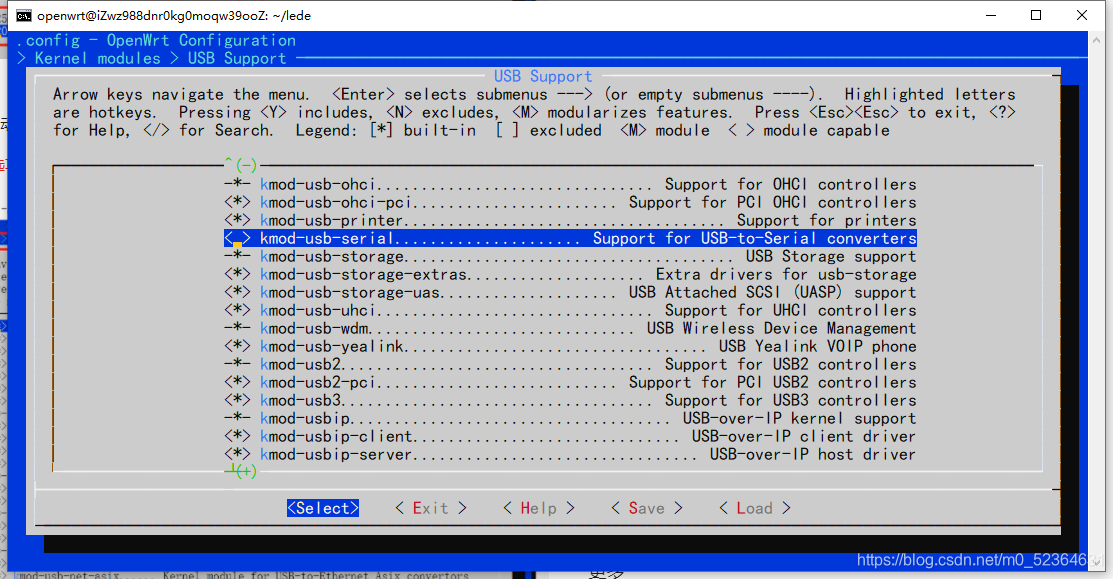The height and width of the screenshot is (579, 1113).
Task: Select highlighted kmod-usb-serial entry
Action: 570,238
